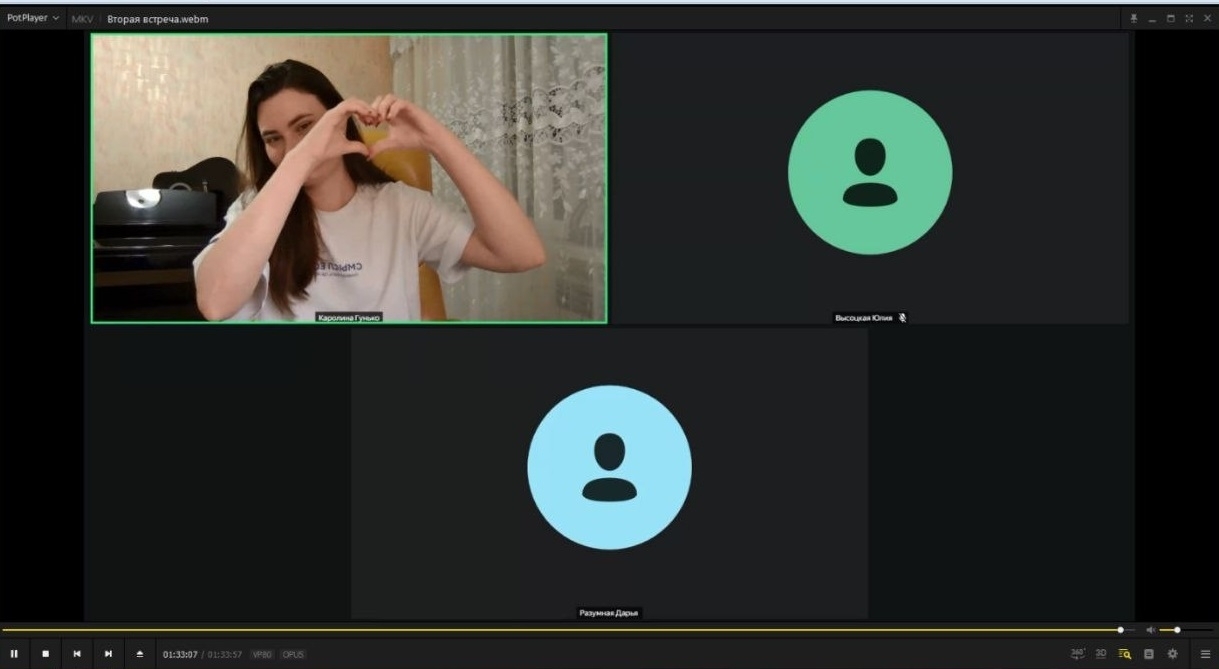Pause the video playback

pos(14,654)
